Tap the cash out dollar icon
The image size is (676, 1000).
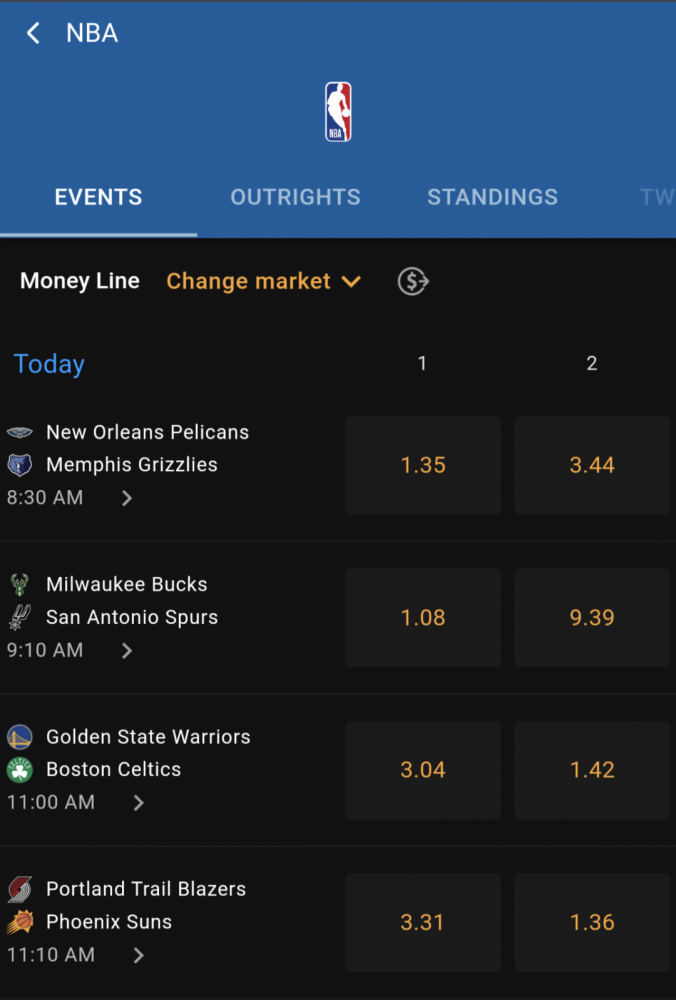point(413,281)
